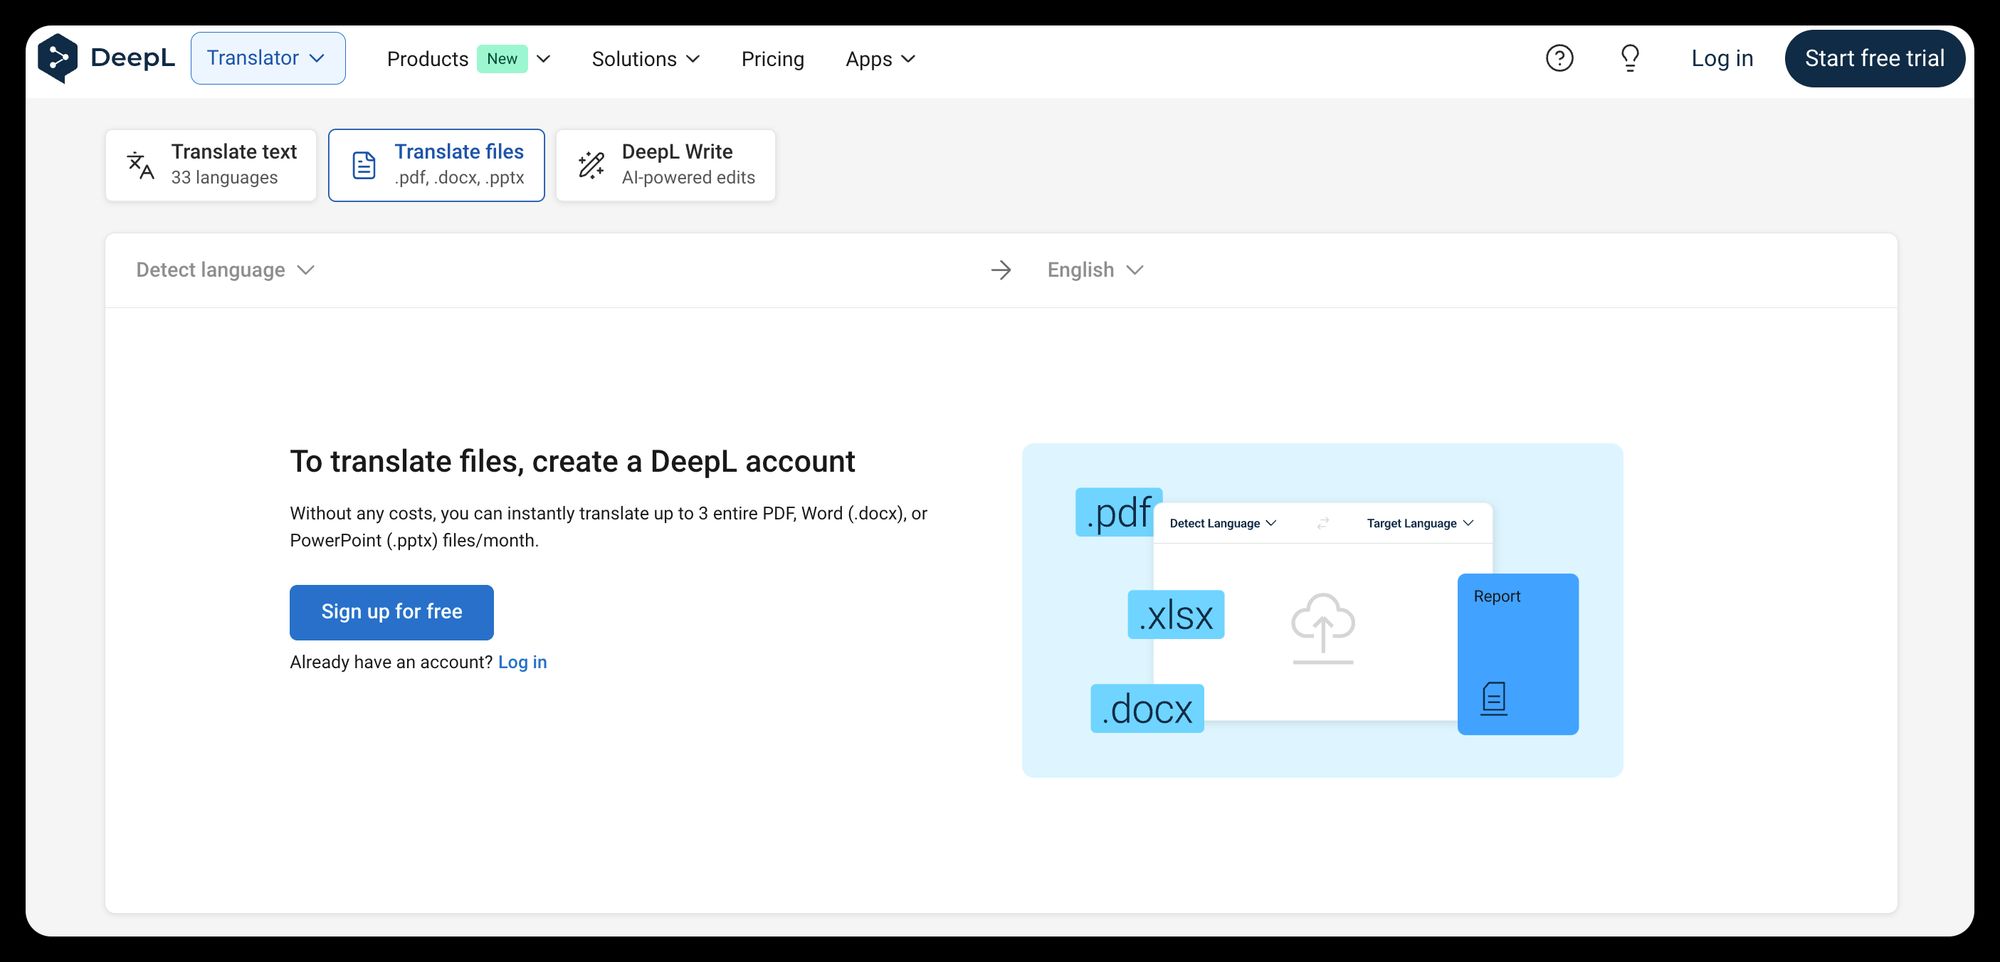Click the .docx file type badge
Image resolution: width=2000 pixels, height=962 pixels.
pyautogui.click(x=1147, y=709)
